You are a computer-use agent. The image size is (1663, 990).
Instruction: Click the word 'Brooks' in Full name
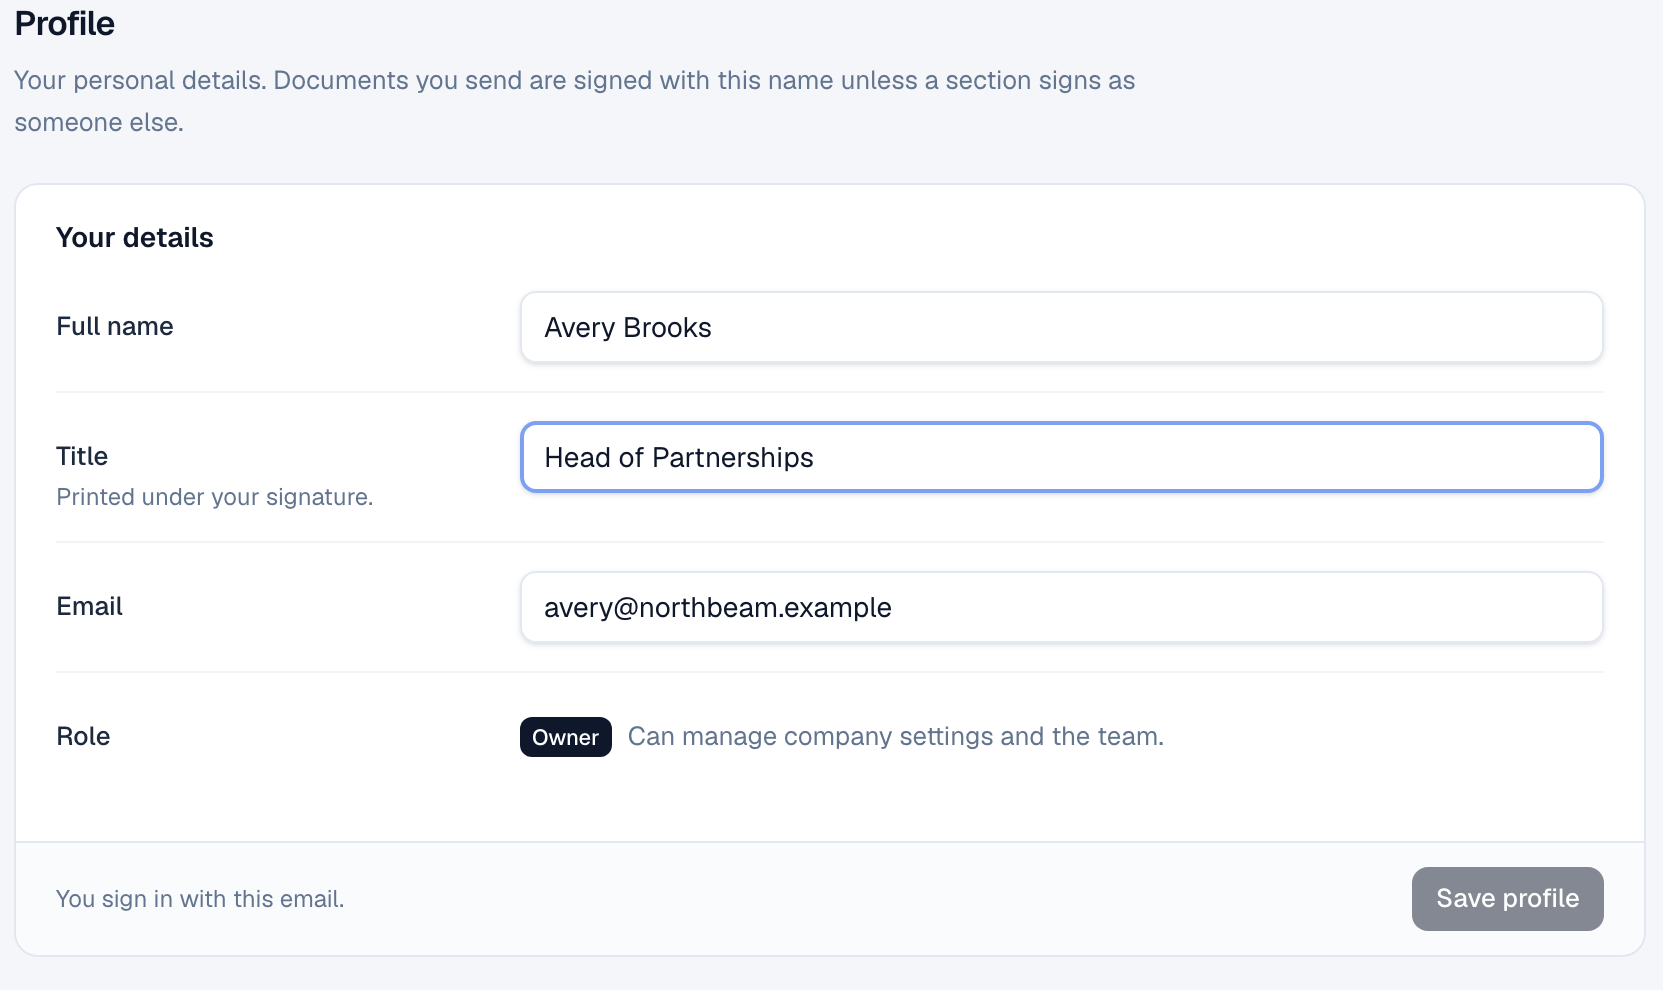click(667, 328)
